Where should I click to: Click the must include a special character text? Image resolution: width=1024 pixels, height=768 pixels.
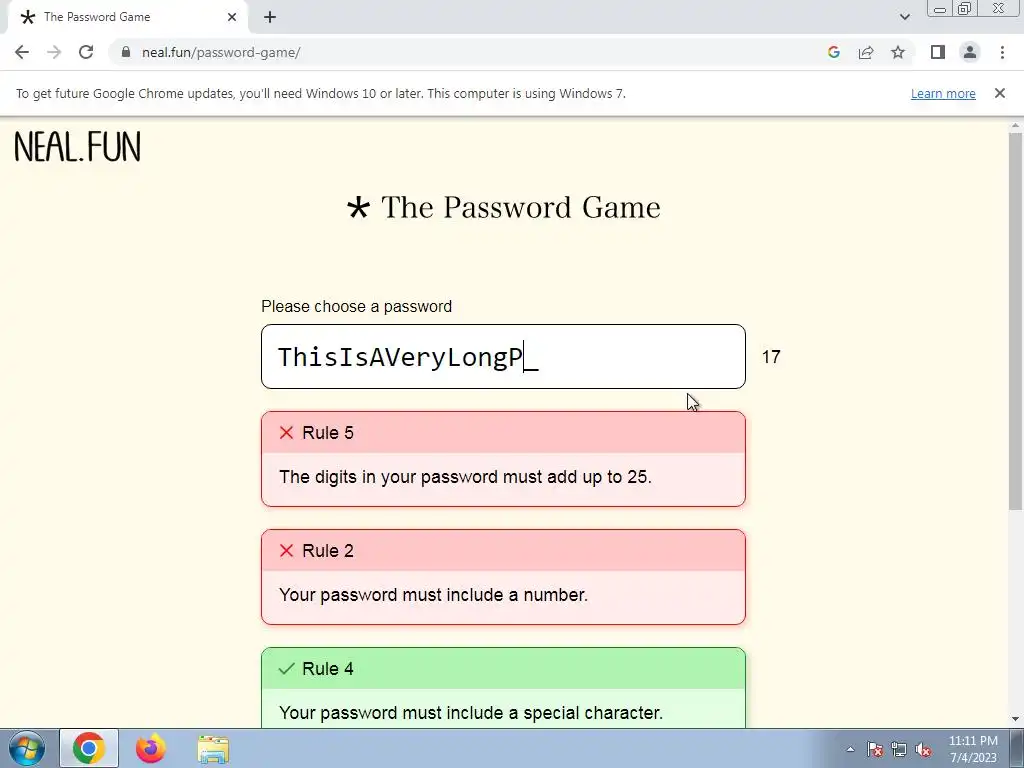coord(471,712)
